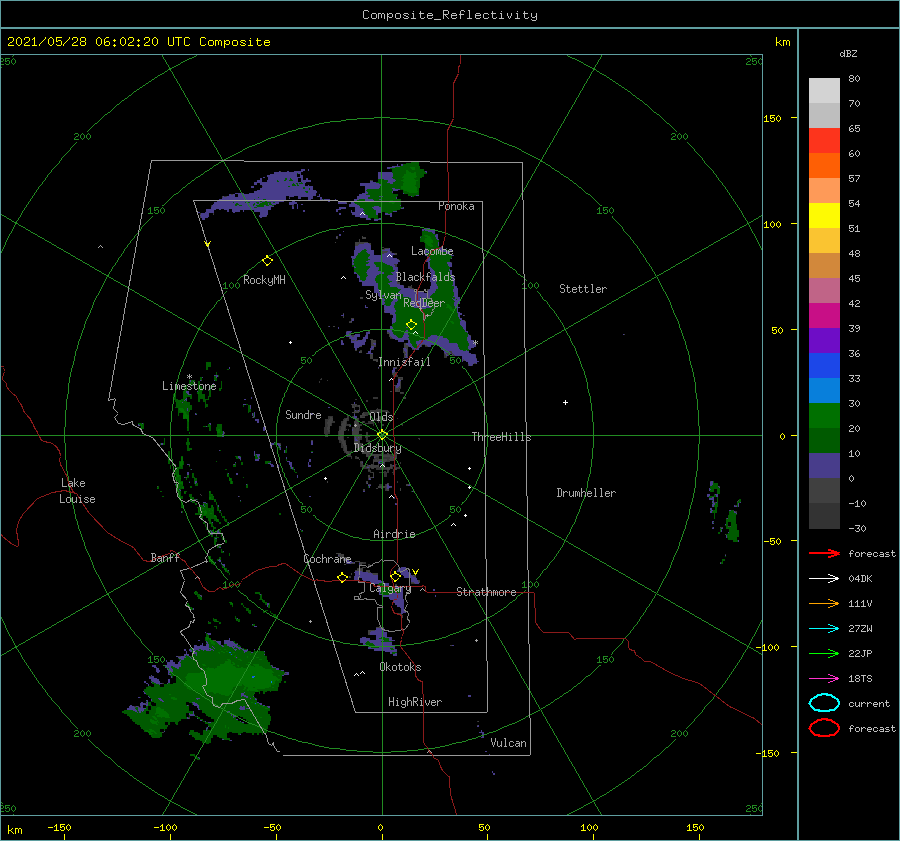This screenshot has width=900, height=841.
Task: Click the Airdrie city label
Action: click(x=394, y=534)
